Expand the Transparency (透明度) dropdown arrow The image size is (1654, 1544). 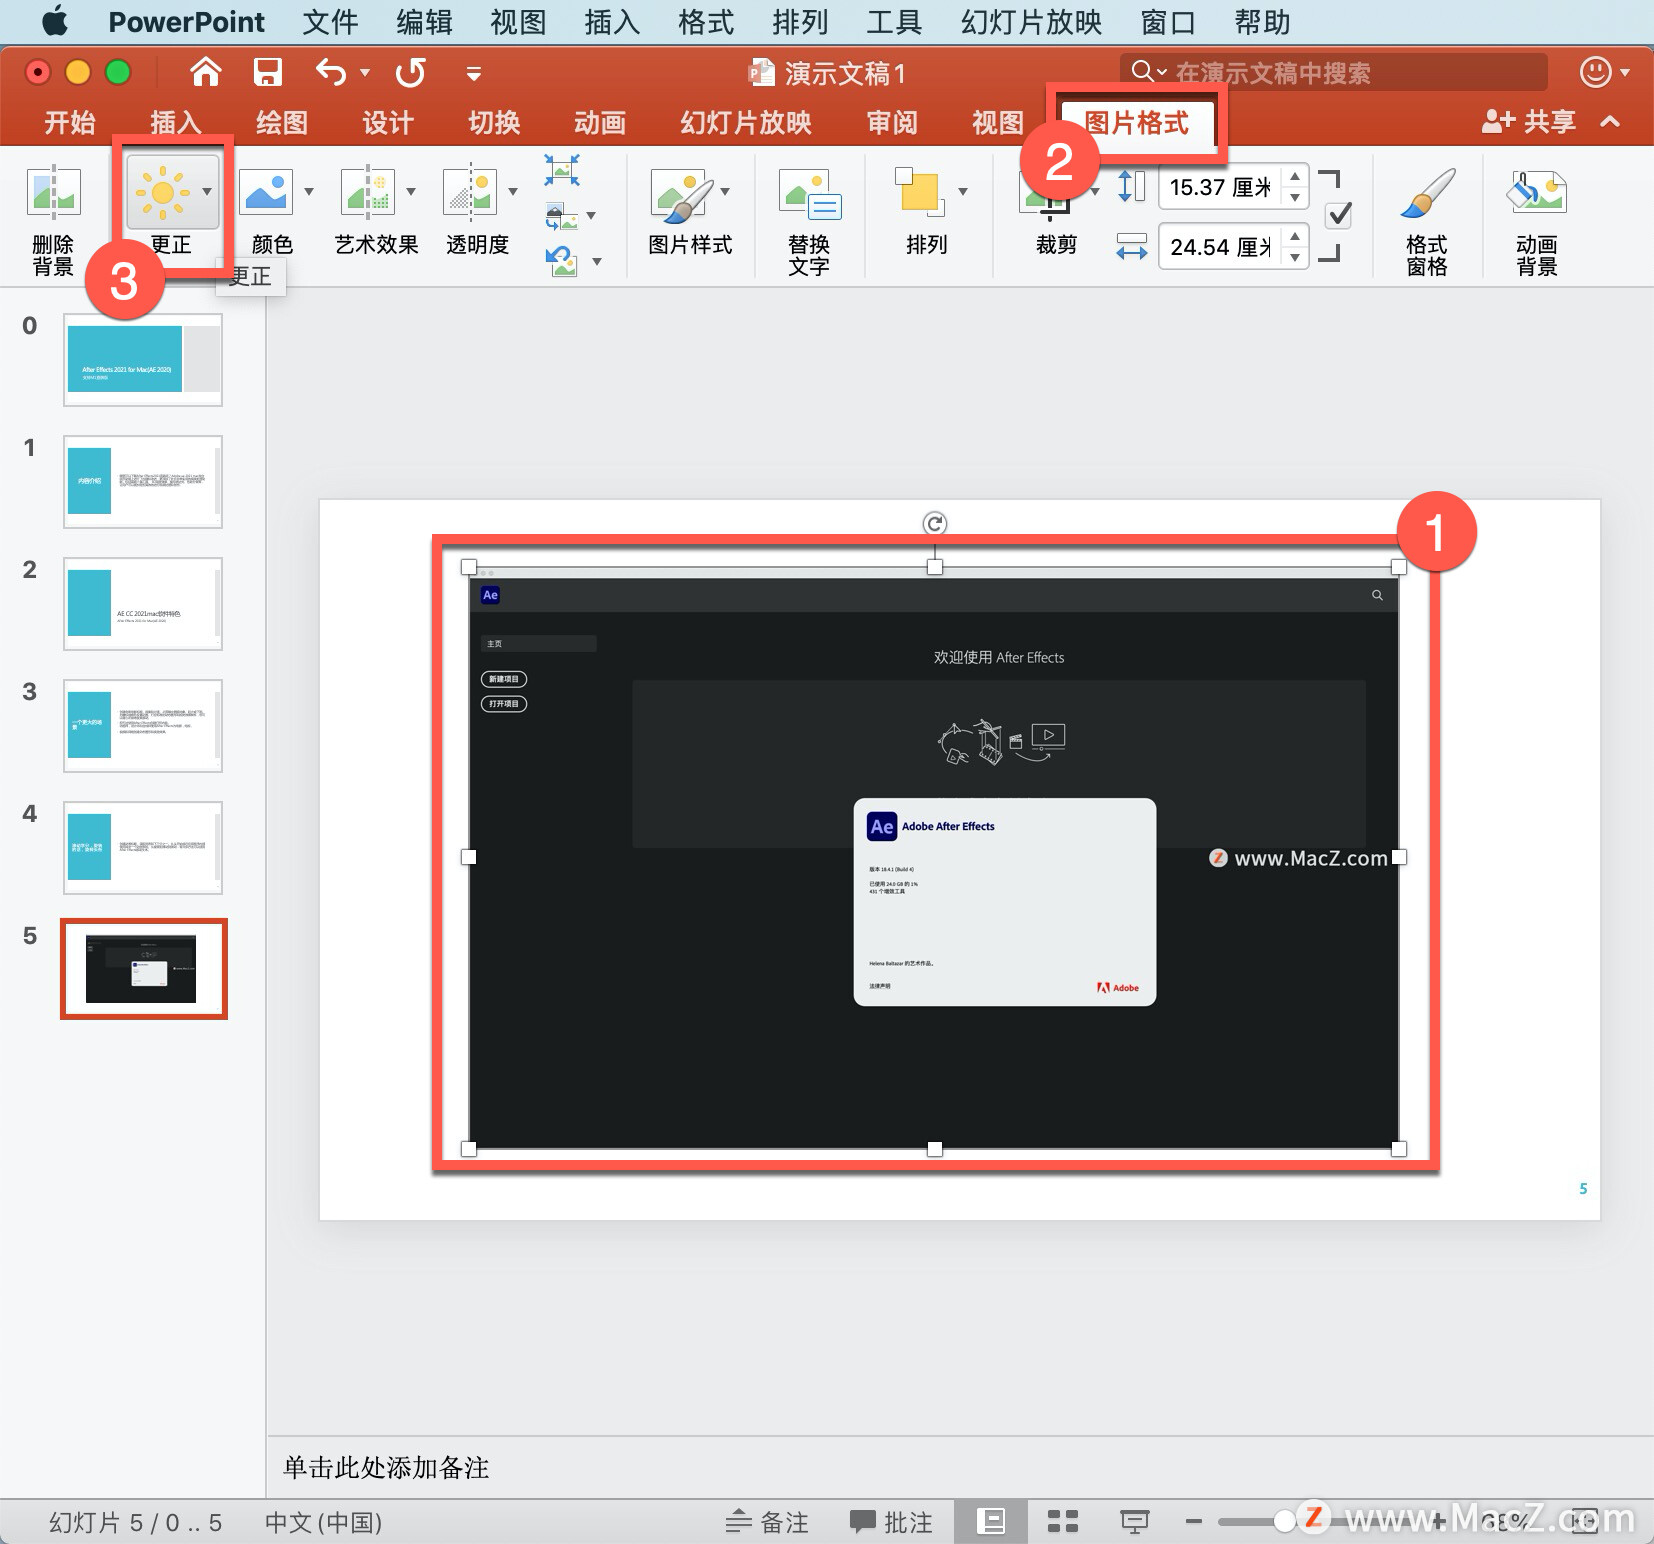click(513, 192)
